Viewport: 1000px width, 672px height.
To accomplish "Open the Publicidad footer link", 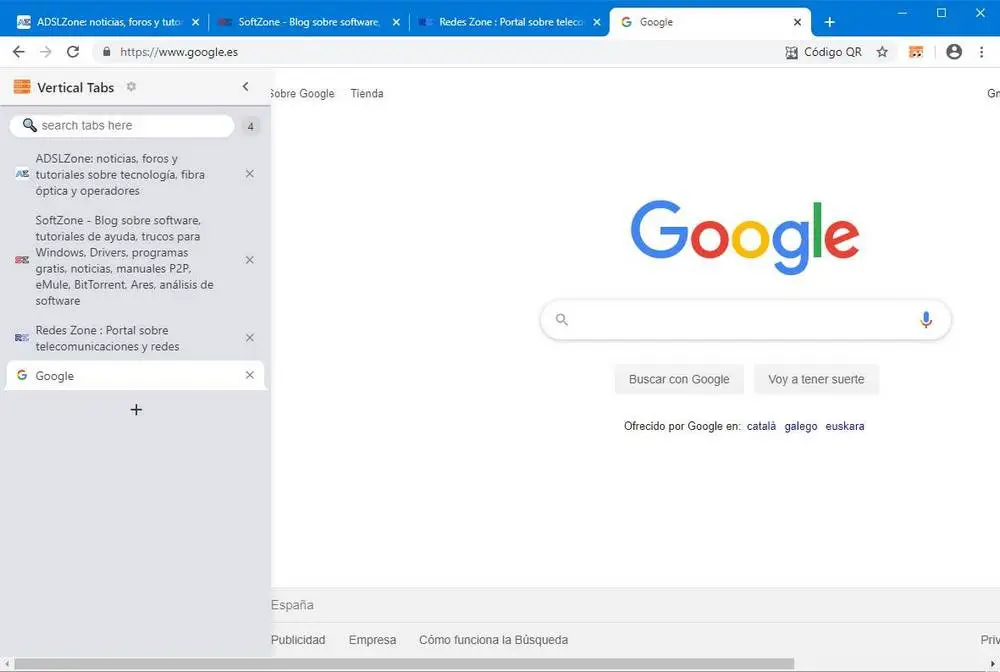I will click(x=298, y=639).
